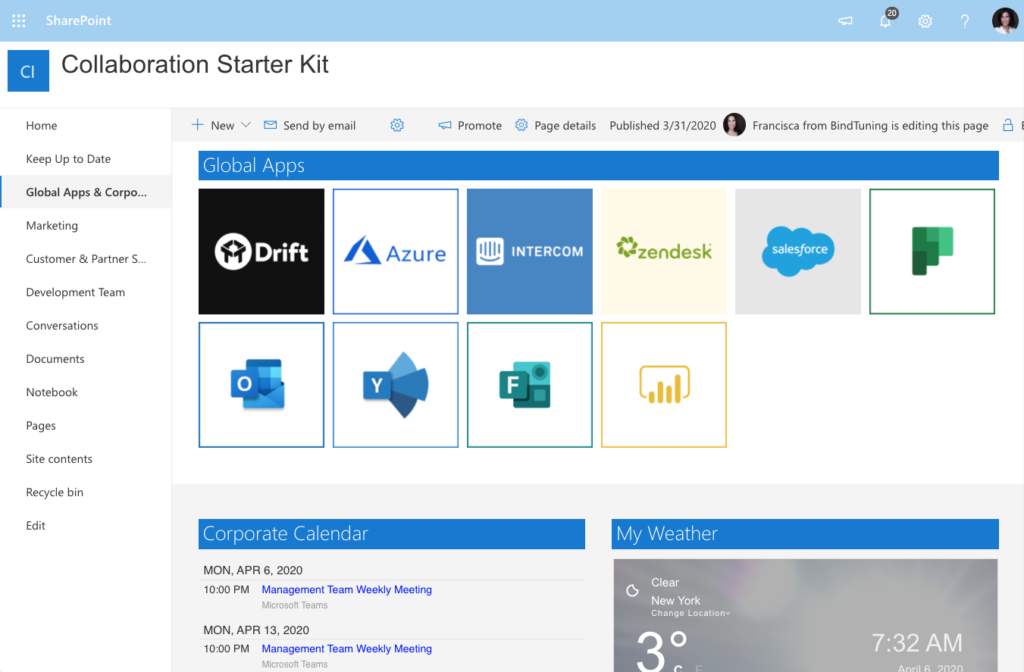Open the Collaboration Starter Kit site title
Viewport: 1024px width, 672px height.
click(x=195, y=65)
